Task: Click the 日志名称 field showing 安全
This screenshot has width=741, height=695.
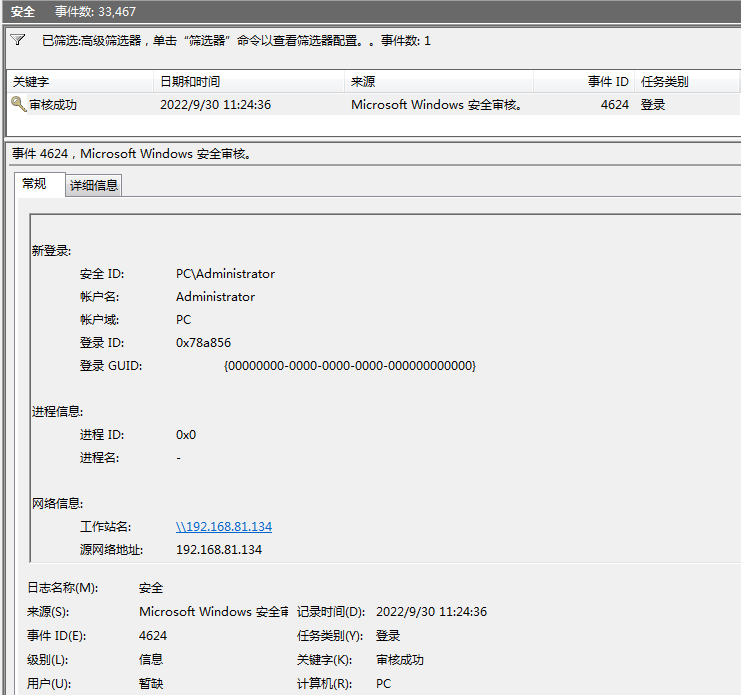Action: [x=151, y=588]
